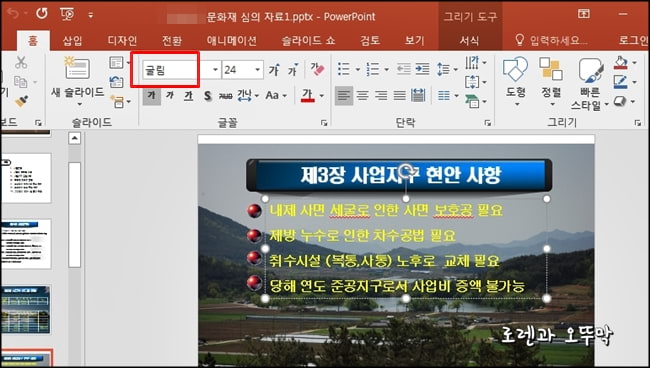Viewport: 650px width, 368px height.
Task: Open the 글꼴 font dialog launcher
Action: [x=324, y=123]
